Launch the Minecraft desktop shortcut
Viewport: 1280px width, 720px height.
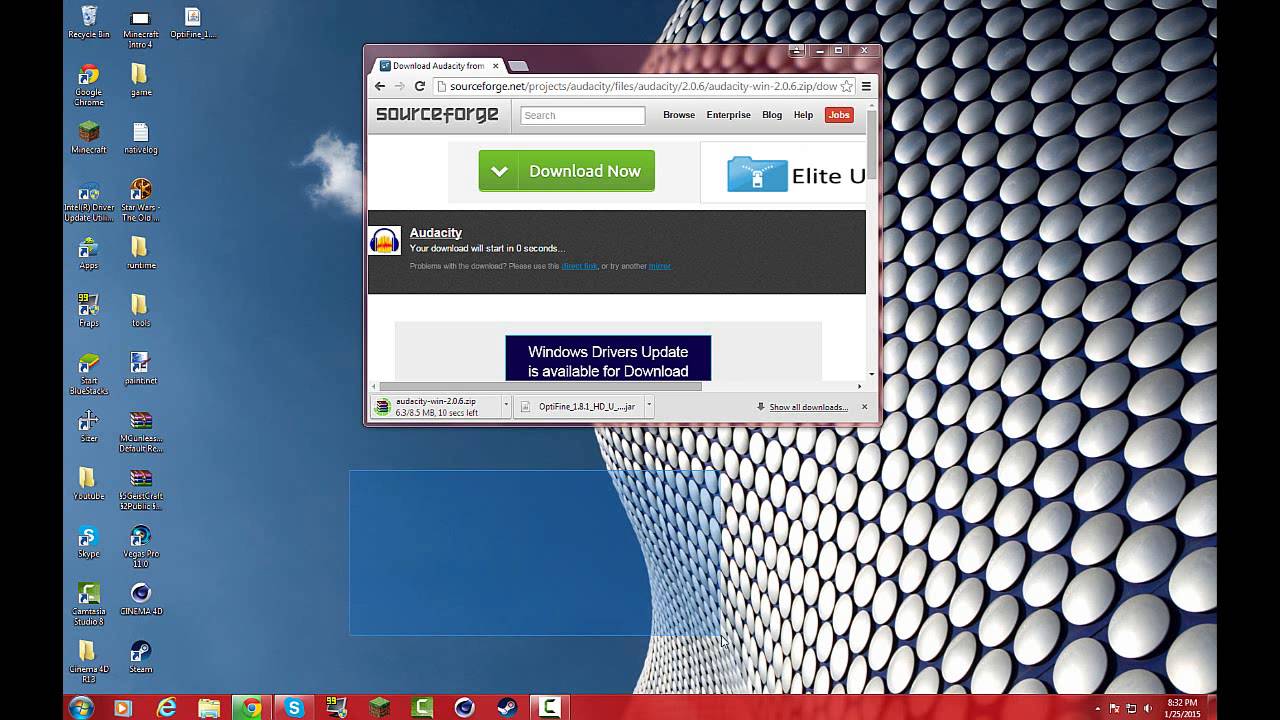click(x=89, y=137)
